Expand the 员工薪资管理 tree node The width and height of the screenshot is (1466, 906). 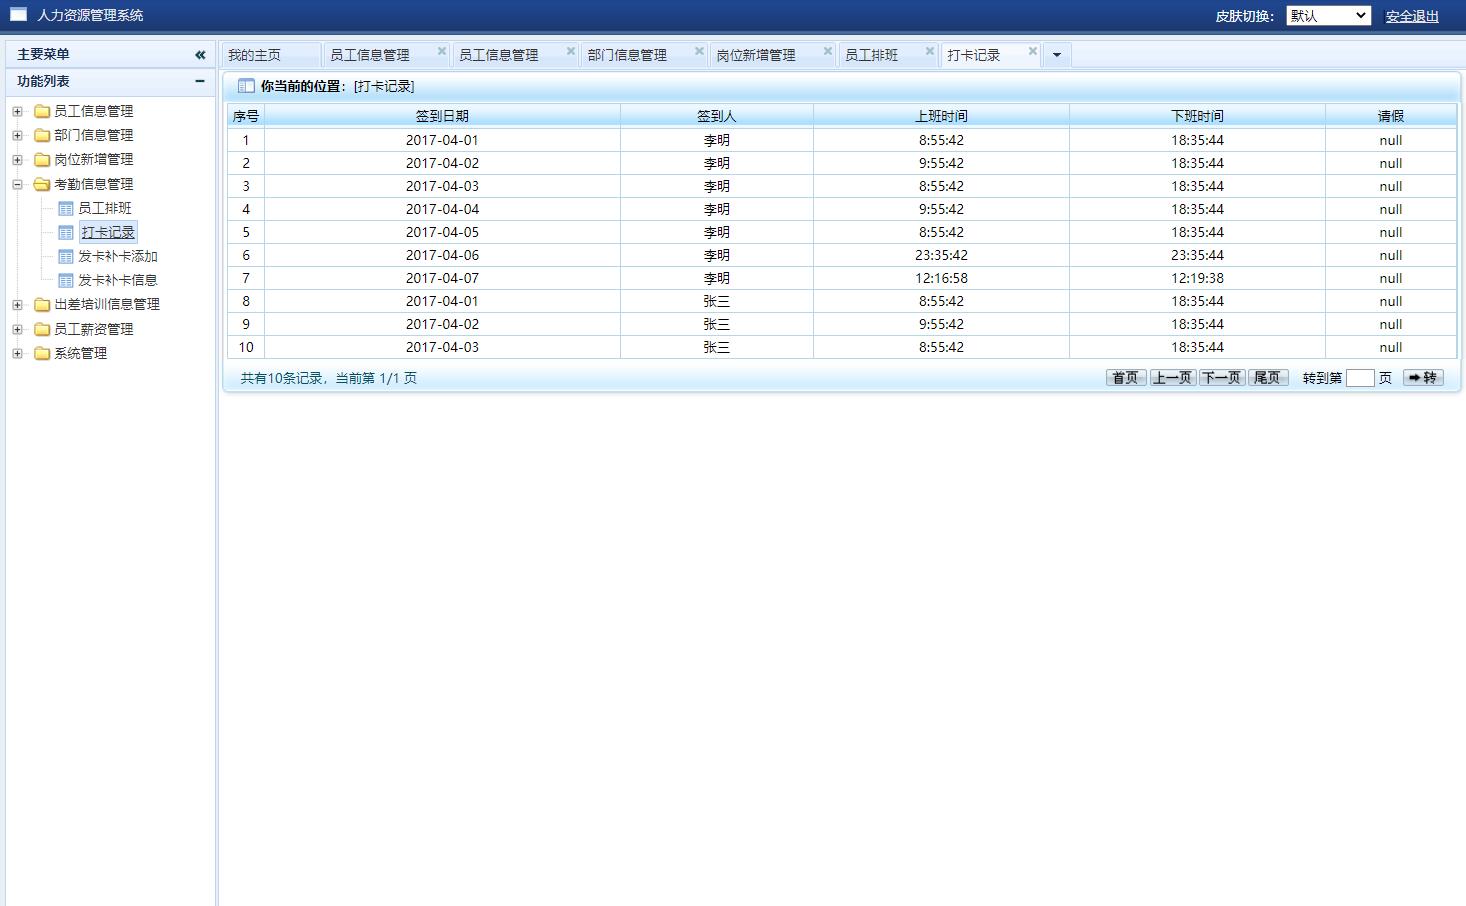coord(17,329)
